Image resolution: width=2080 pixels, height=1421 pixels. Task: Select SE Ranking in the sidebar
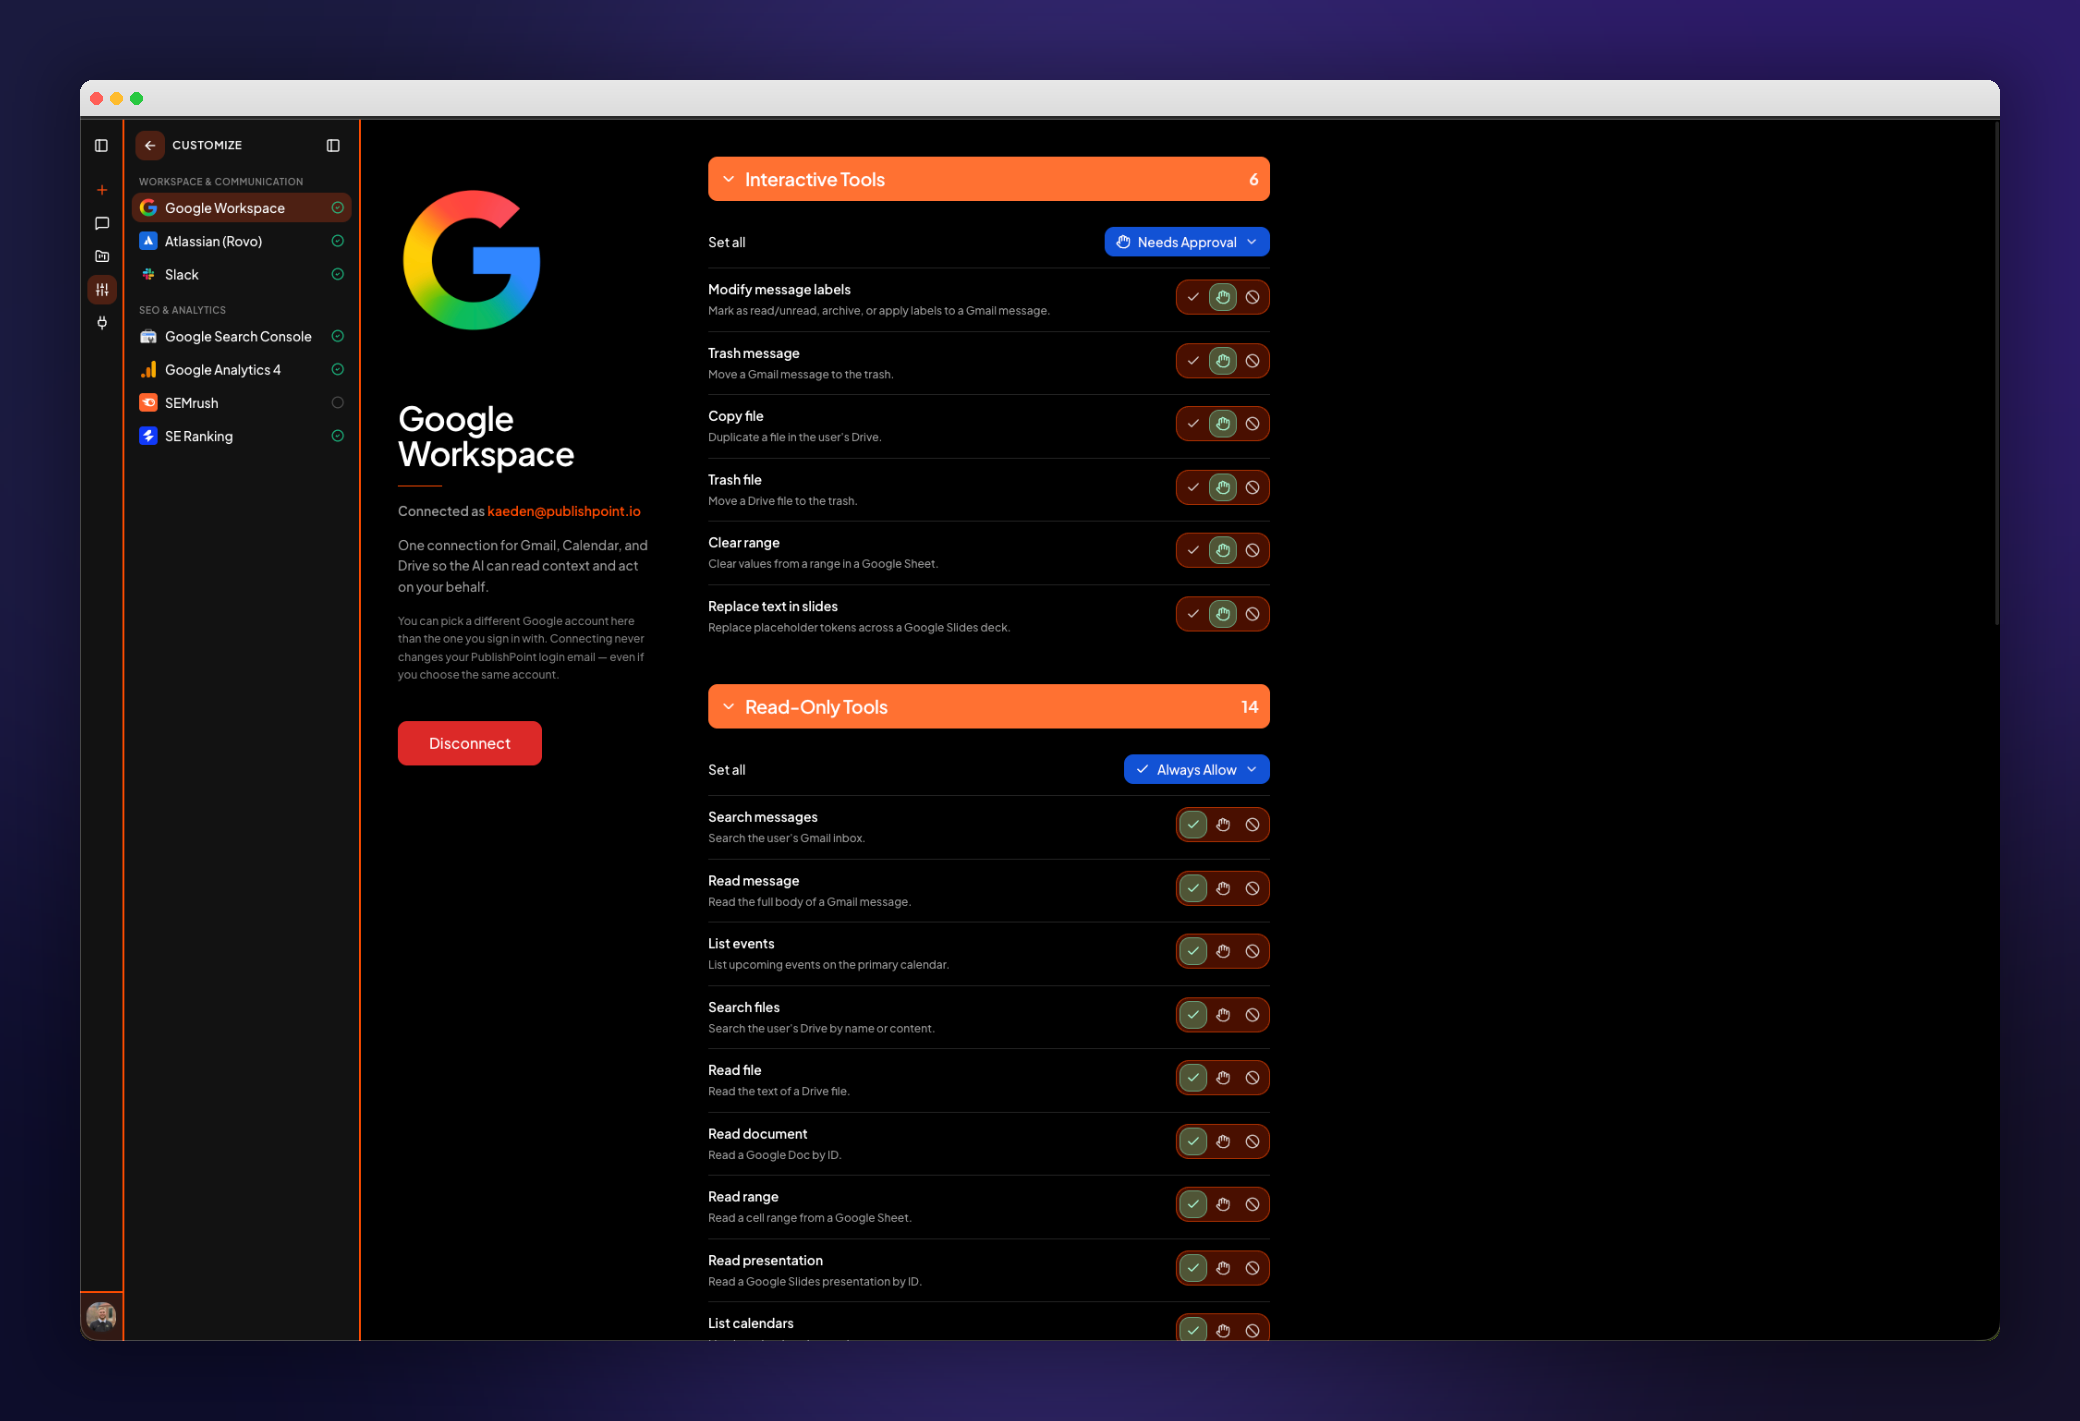click(241, 436)
